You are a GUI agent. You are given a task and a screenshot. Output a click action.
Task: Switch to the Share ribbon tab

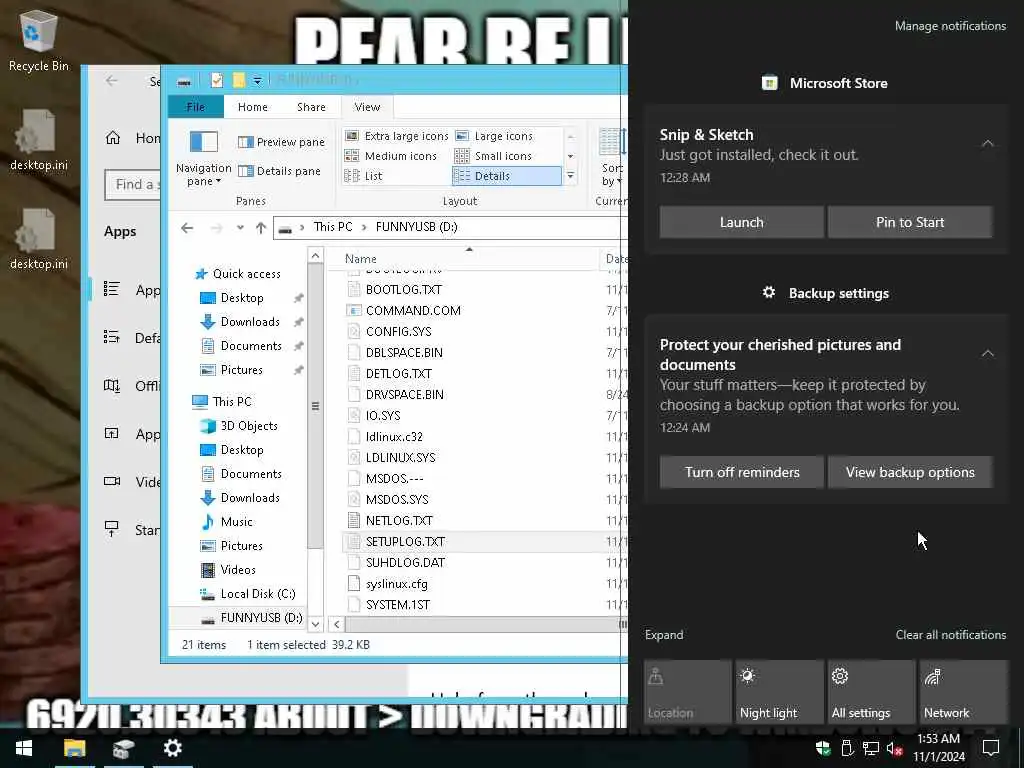(x=311, y=107)
